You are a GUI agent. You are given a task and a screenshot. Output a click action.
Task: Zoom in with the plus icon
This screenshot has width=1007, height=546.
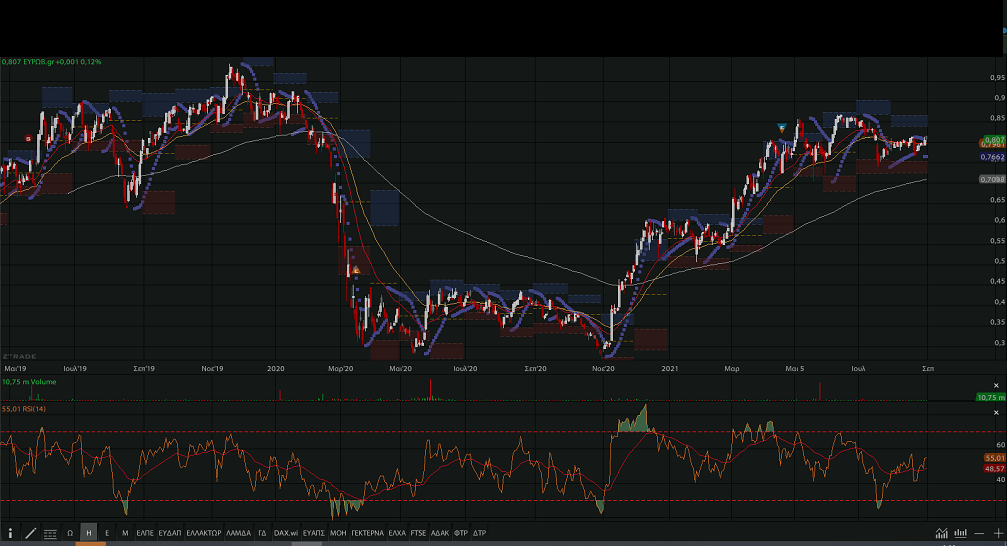pyautogui.click(x=997, y=534)
